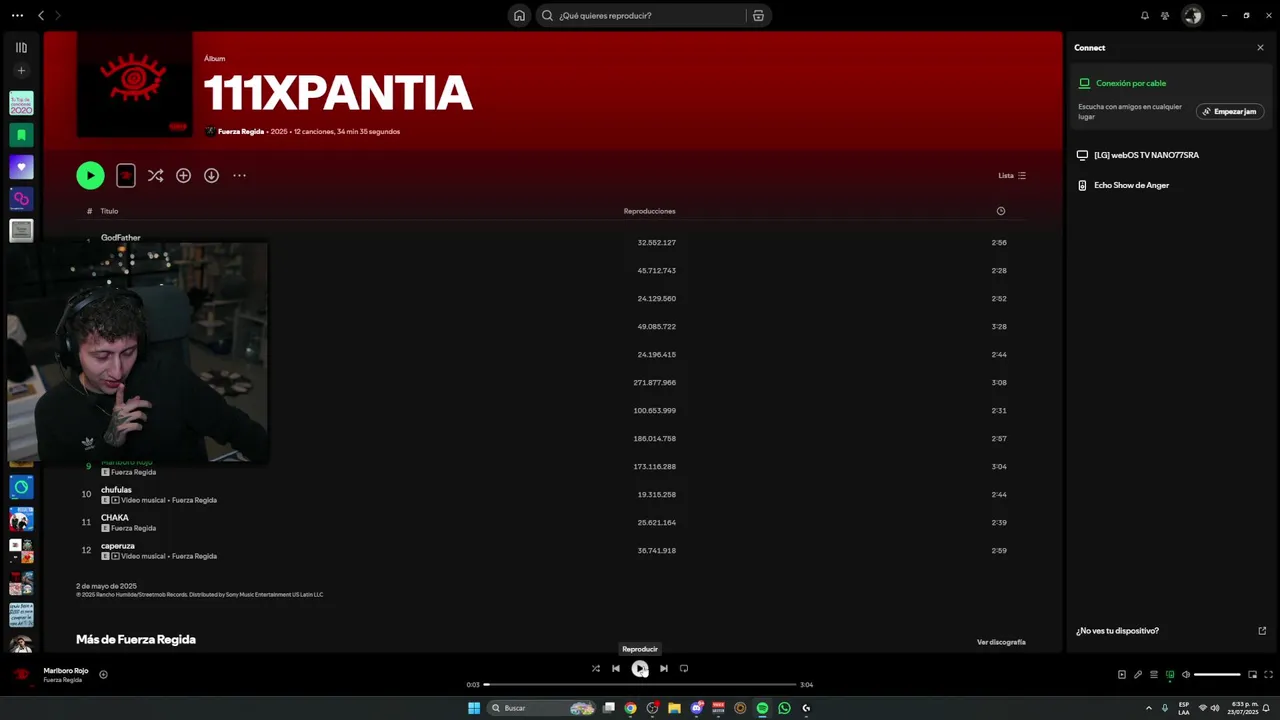Screen dimensions: 1280x720
Task: Open Fuerza Regida link under CHAKA
Action: tap(133, 528)
